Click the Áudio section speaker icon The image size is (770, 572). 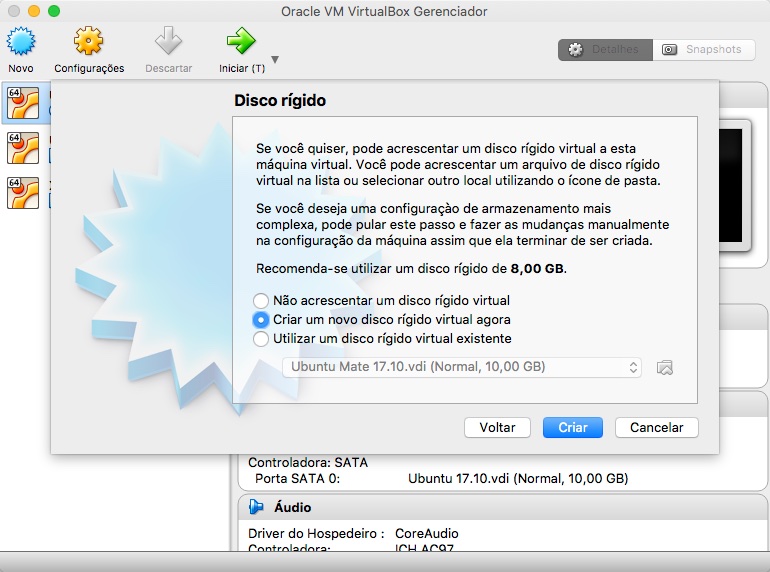coord(258,507)
